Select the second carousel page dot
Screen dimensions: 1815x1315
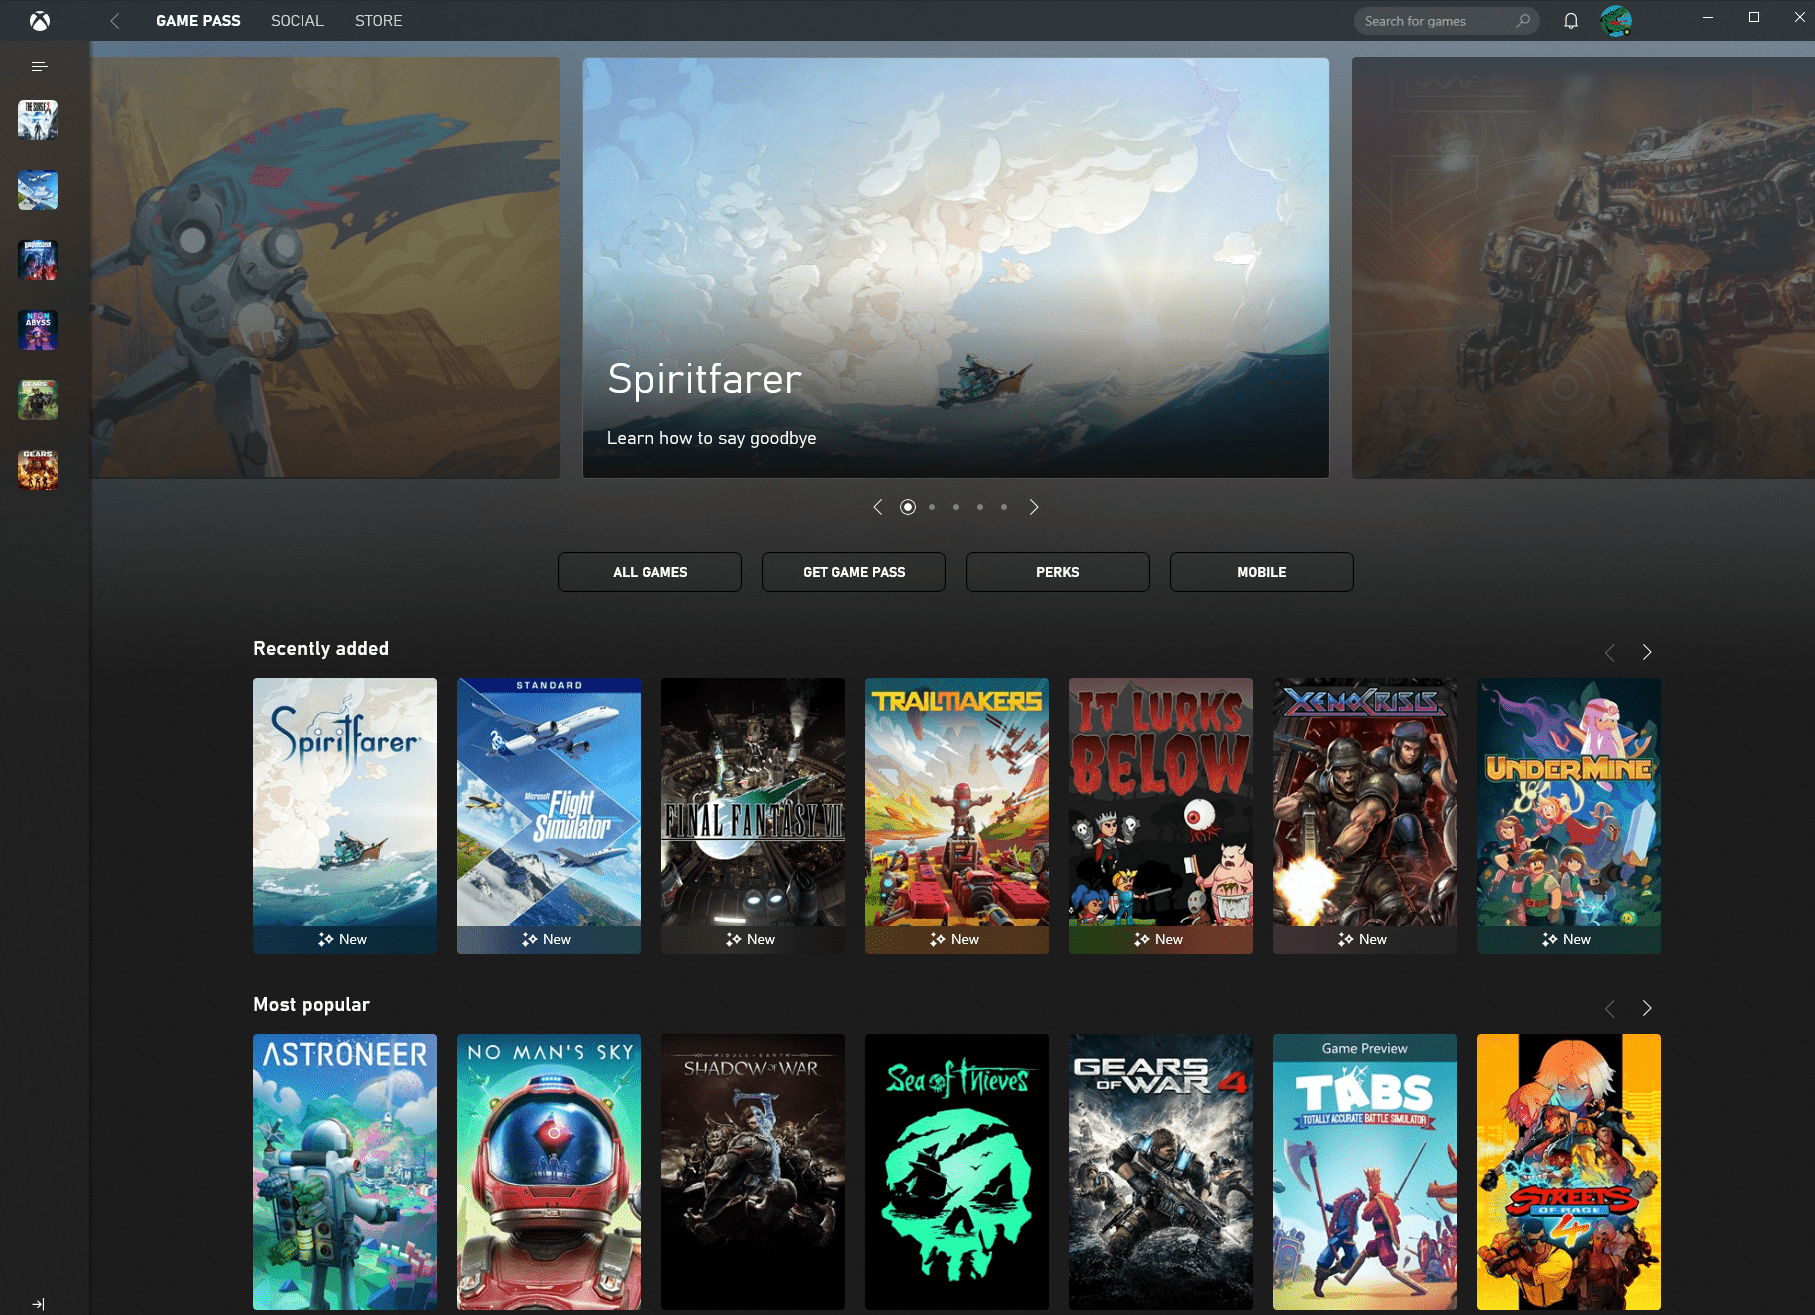pos(932,507)
